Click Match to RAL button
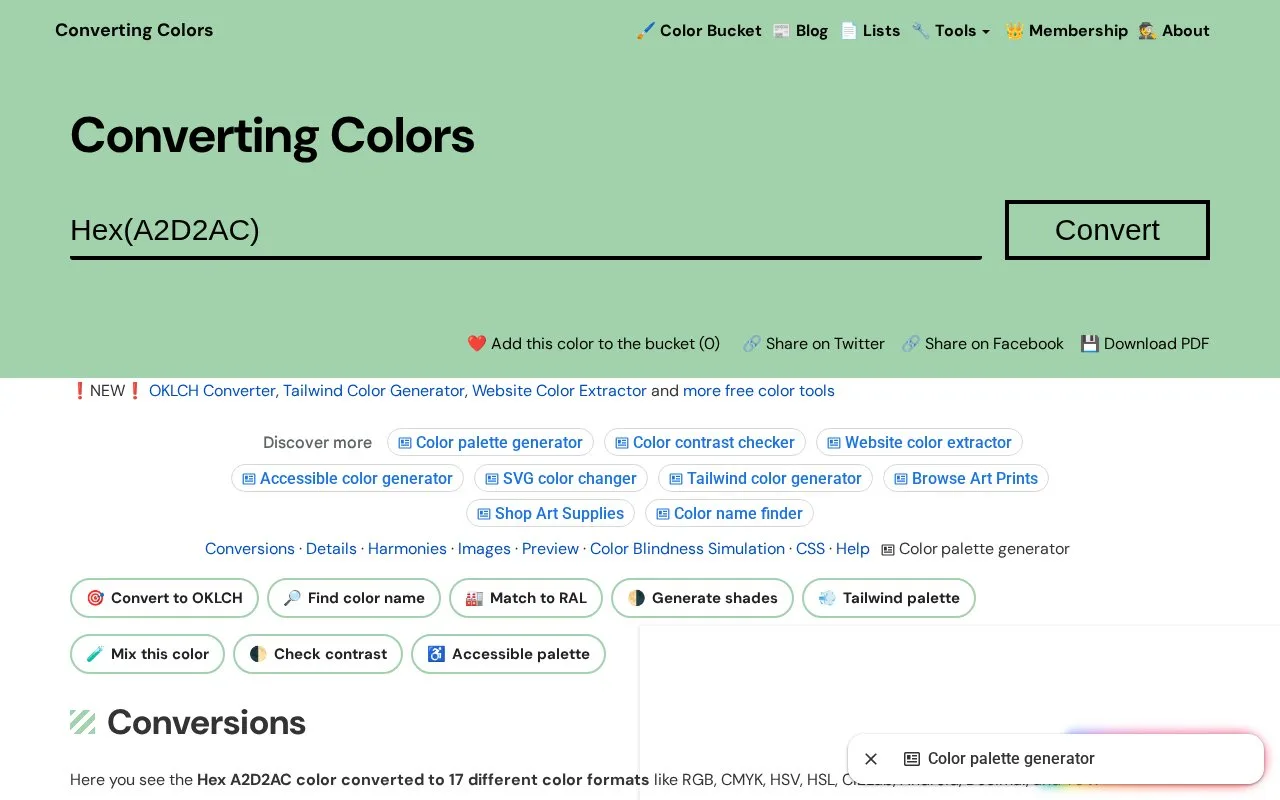 (526, 598)
